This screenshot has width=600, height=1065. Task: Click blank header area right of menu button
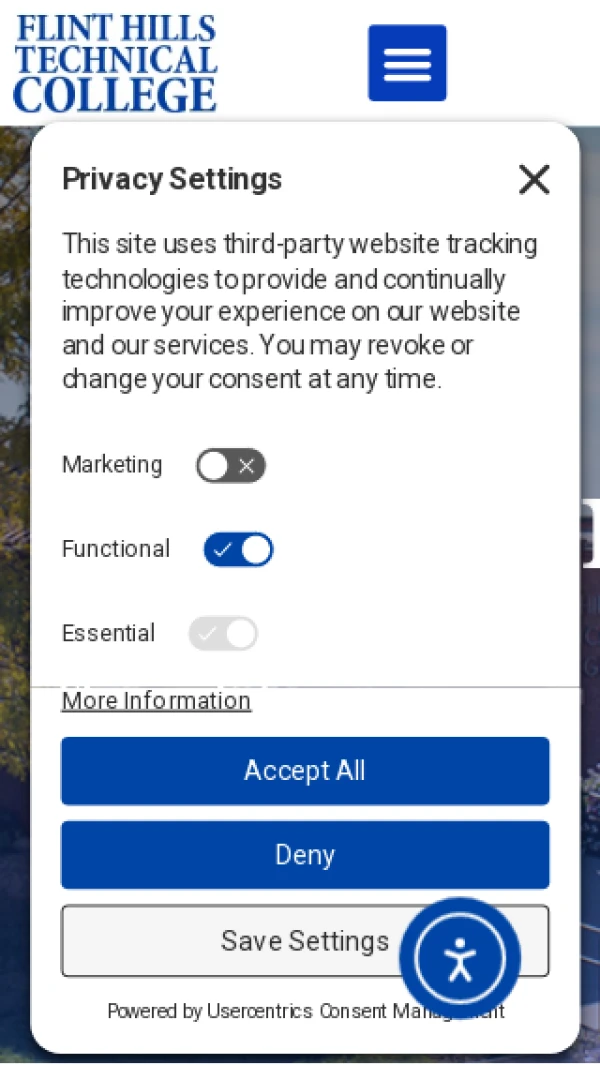point(525,63)
